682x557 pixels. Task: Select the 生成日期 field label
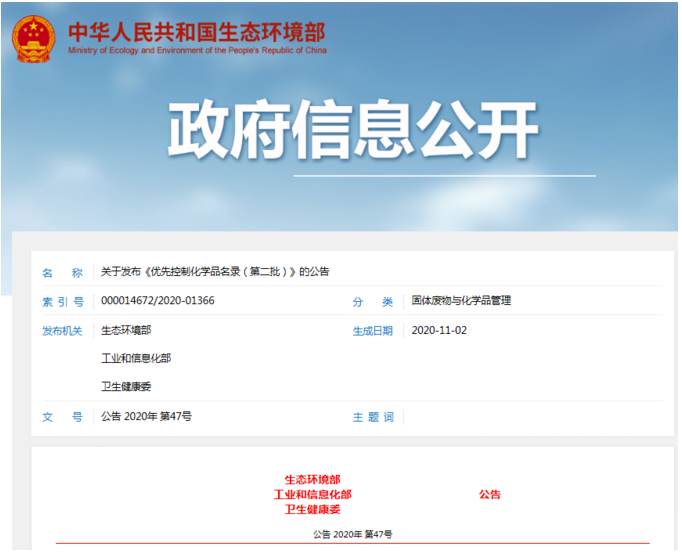click(x=373, y=331)
